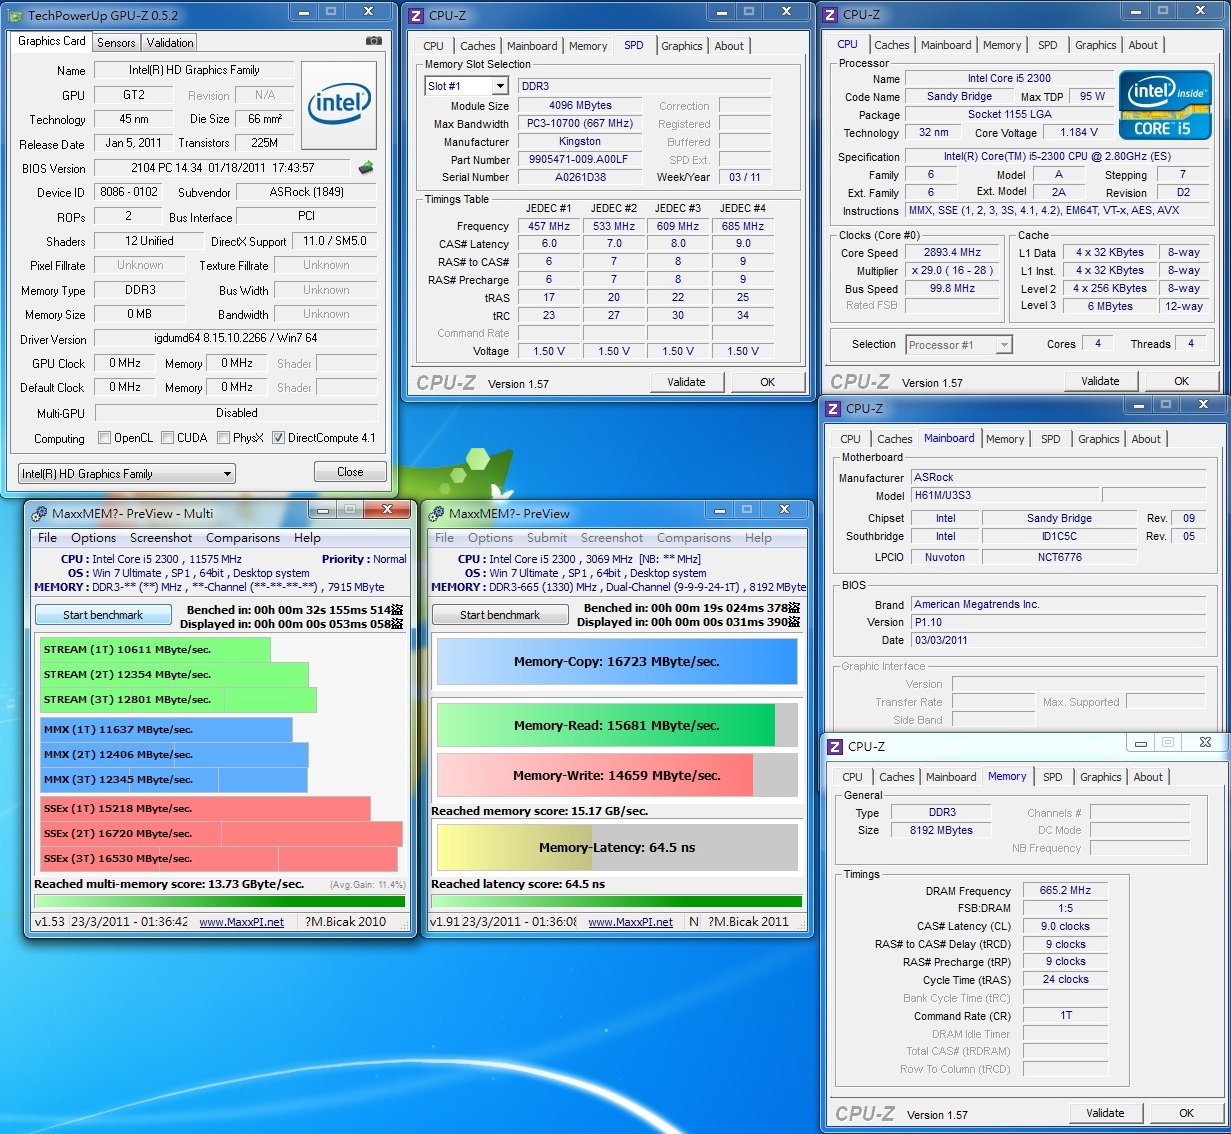Click the motherboard Model value H61M/U3S3
Image resolution: width=1231 pixels, height=1134 pixels.
(1003, 496)
